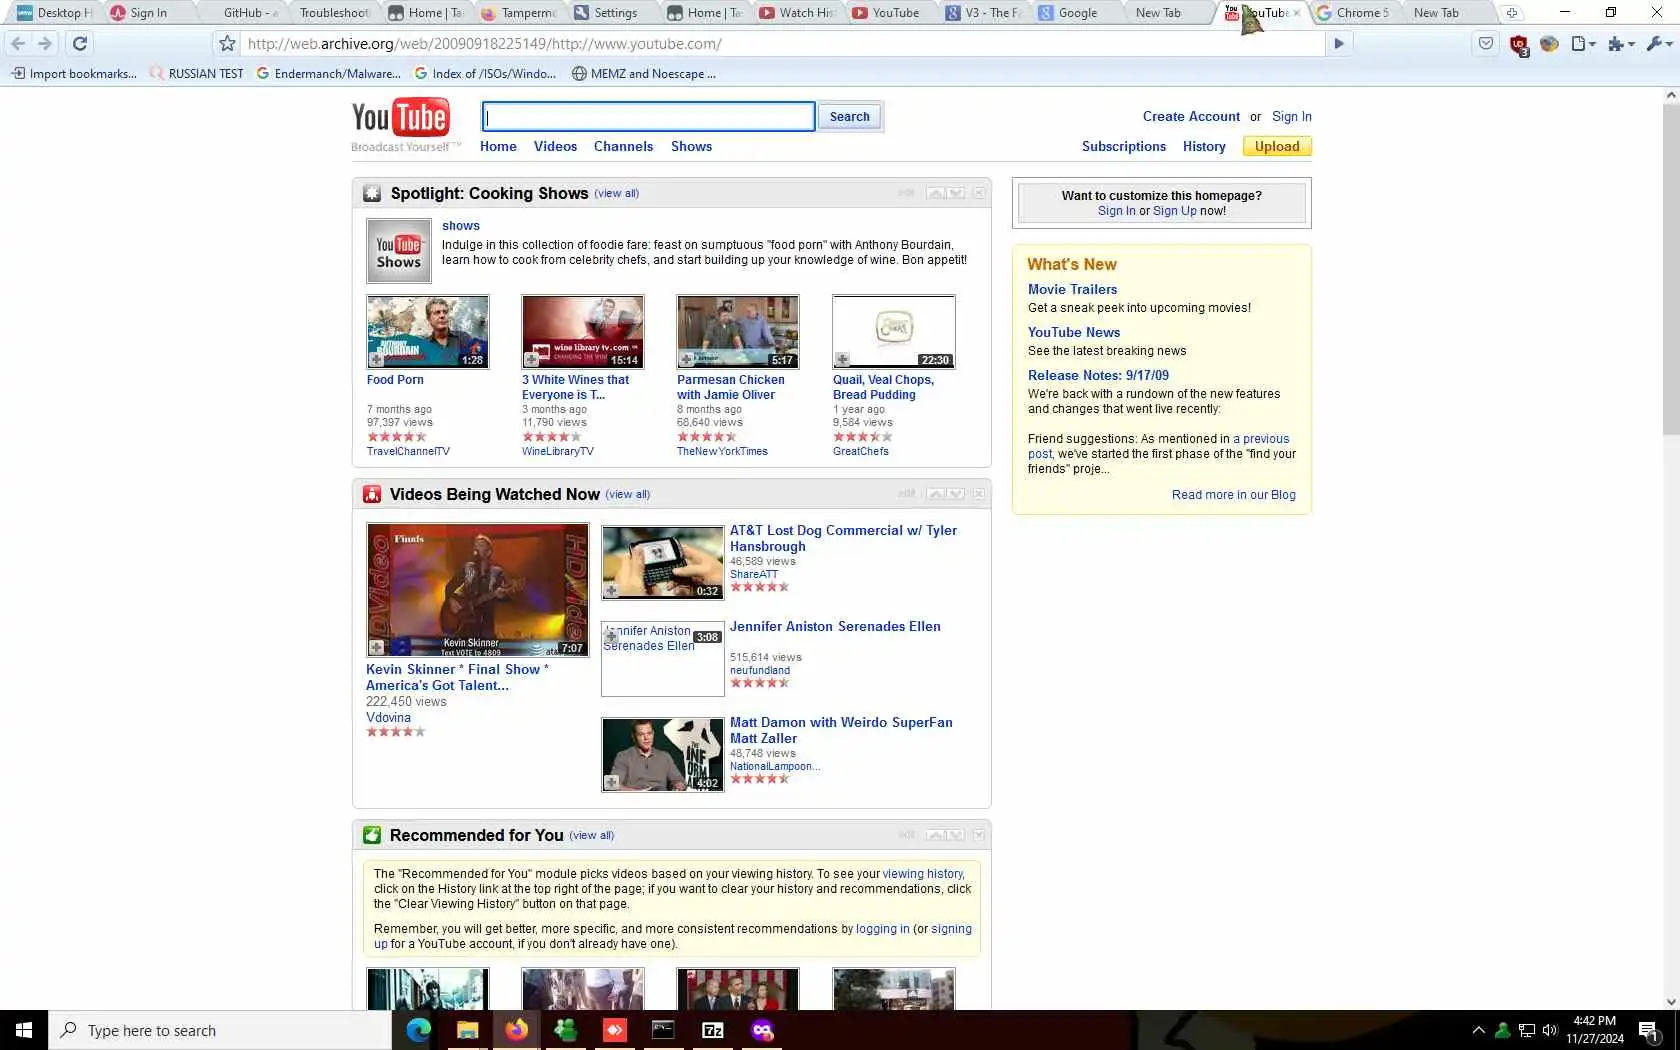The width and height of the screenshot is (1680, 1050).
Task: Go back with the browser back arrow
Action: (x=17, y=43)
